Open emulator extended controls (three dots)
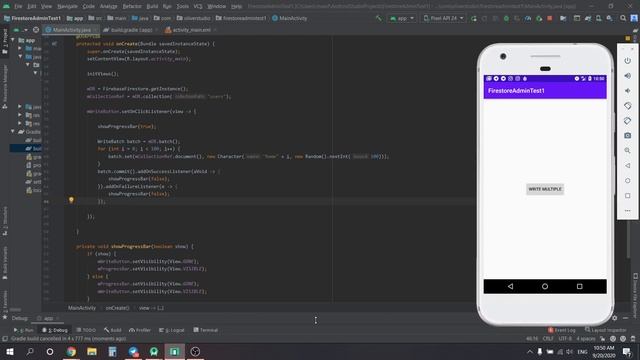 coord(627,211)
